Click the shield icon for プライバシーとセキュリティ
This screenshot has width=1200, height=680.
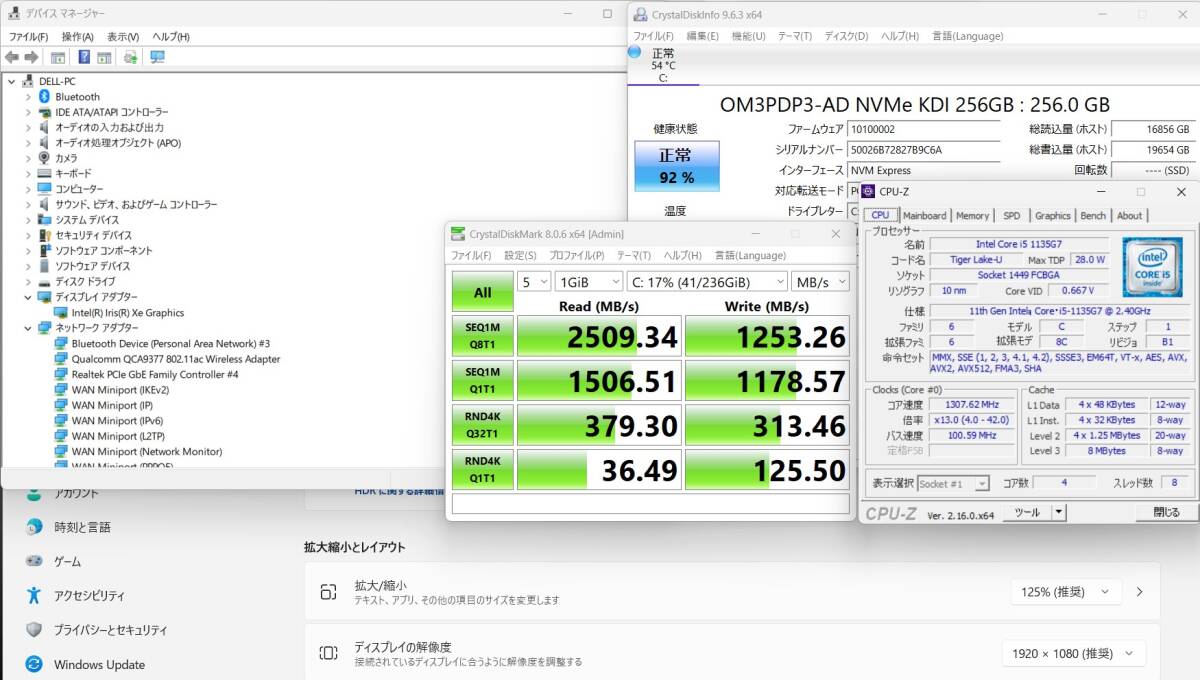[34, 630]
